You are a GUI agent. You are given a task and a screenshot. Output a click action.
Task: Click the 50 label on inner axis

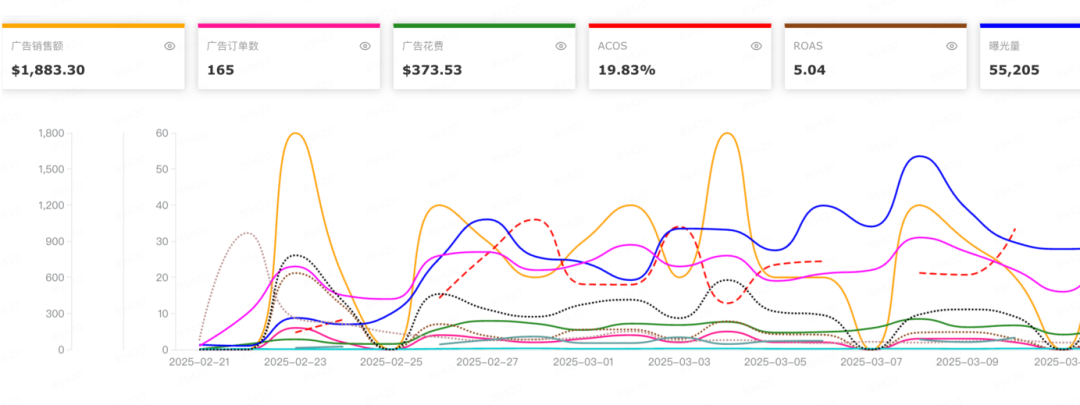163,169
